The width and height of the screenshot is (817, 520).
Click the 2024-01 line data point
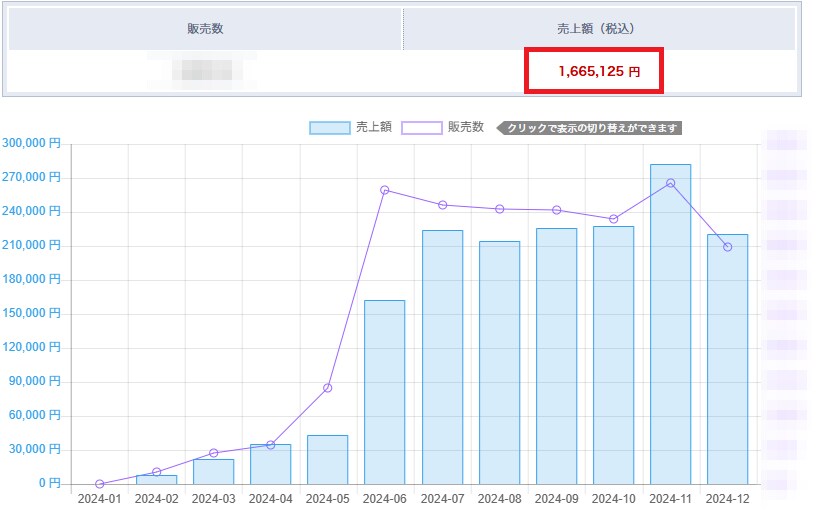tap(100, 484)
